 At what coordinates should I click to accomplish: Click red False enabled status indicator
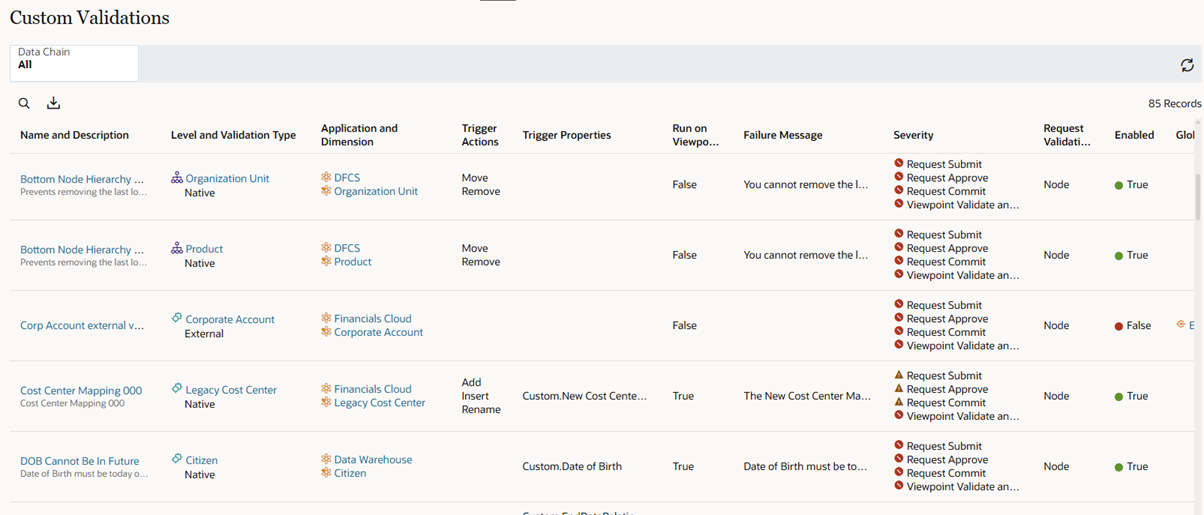point(1119,326)
